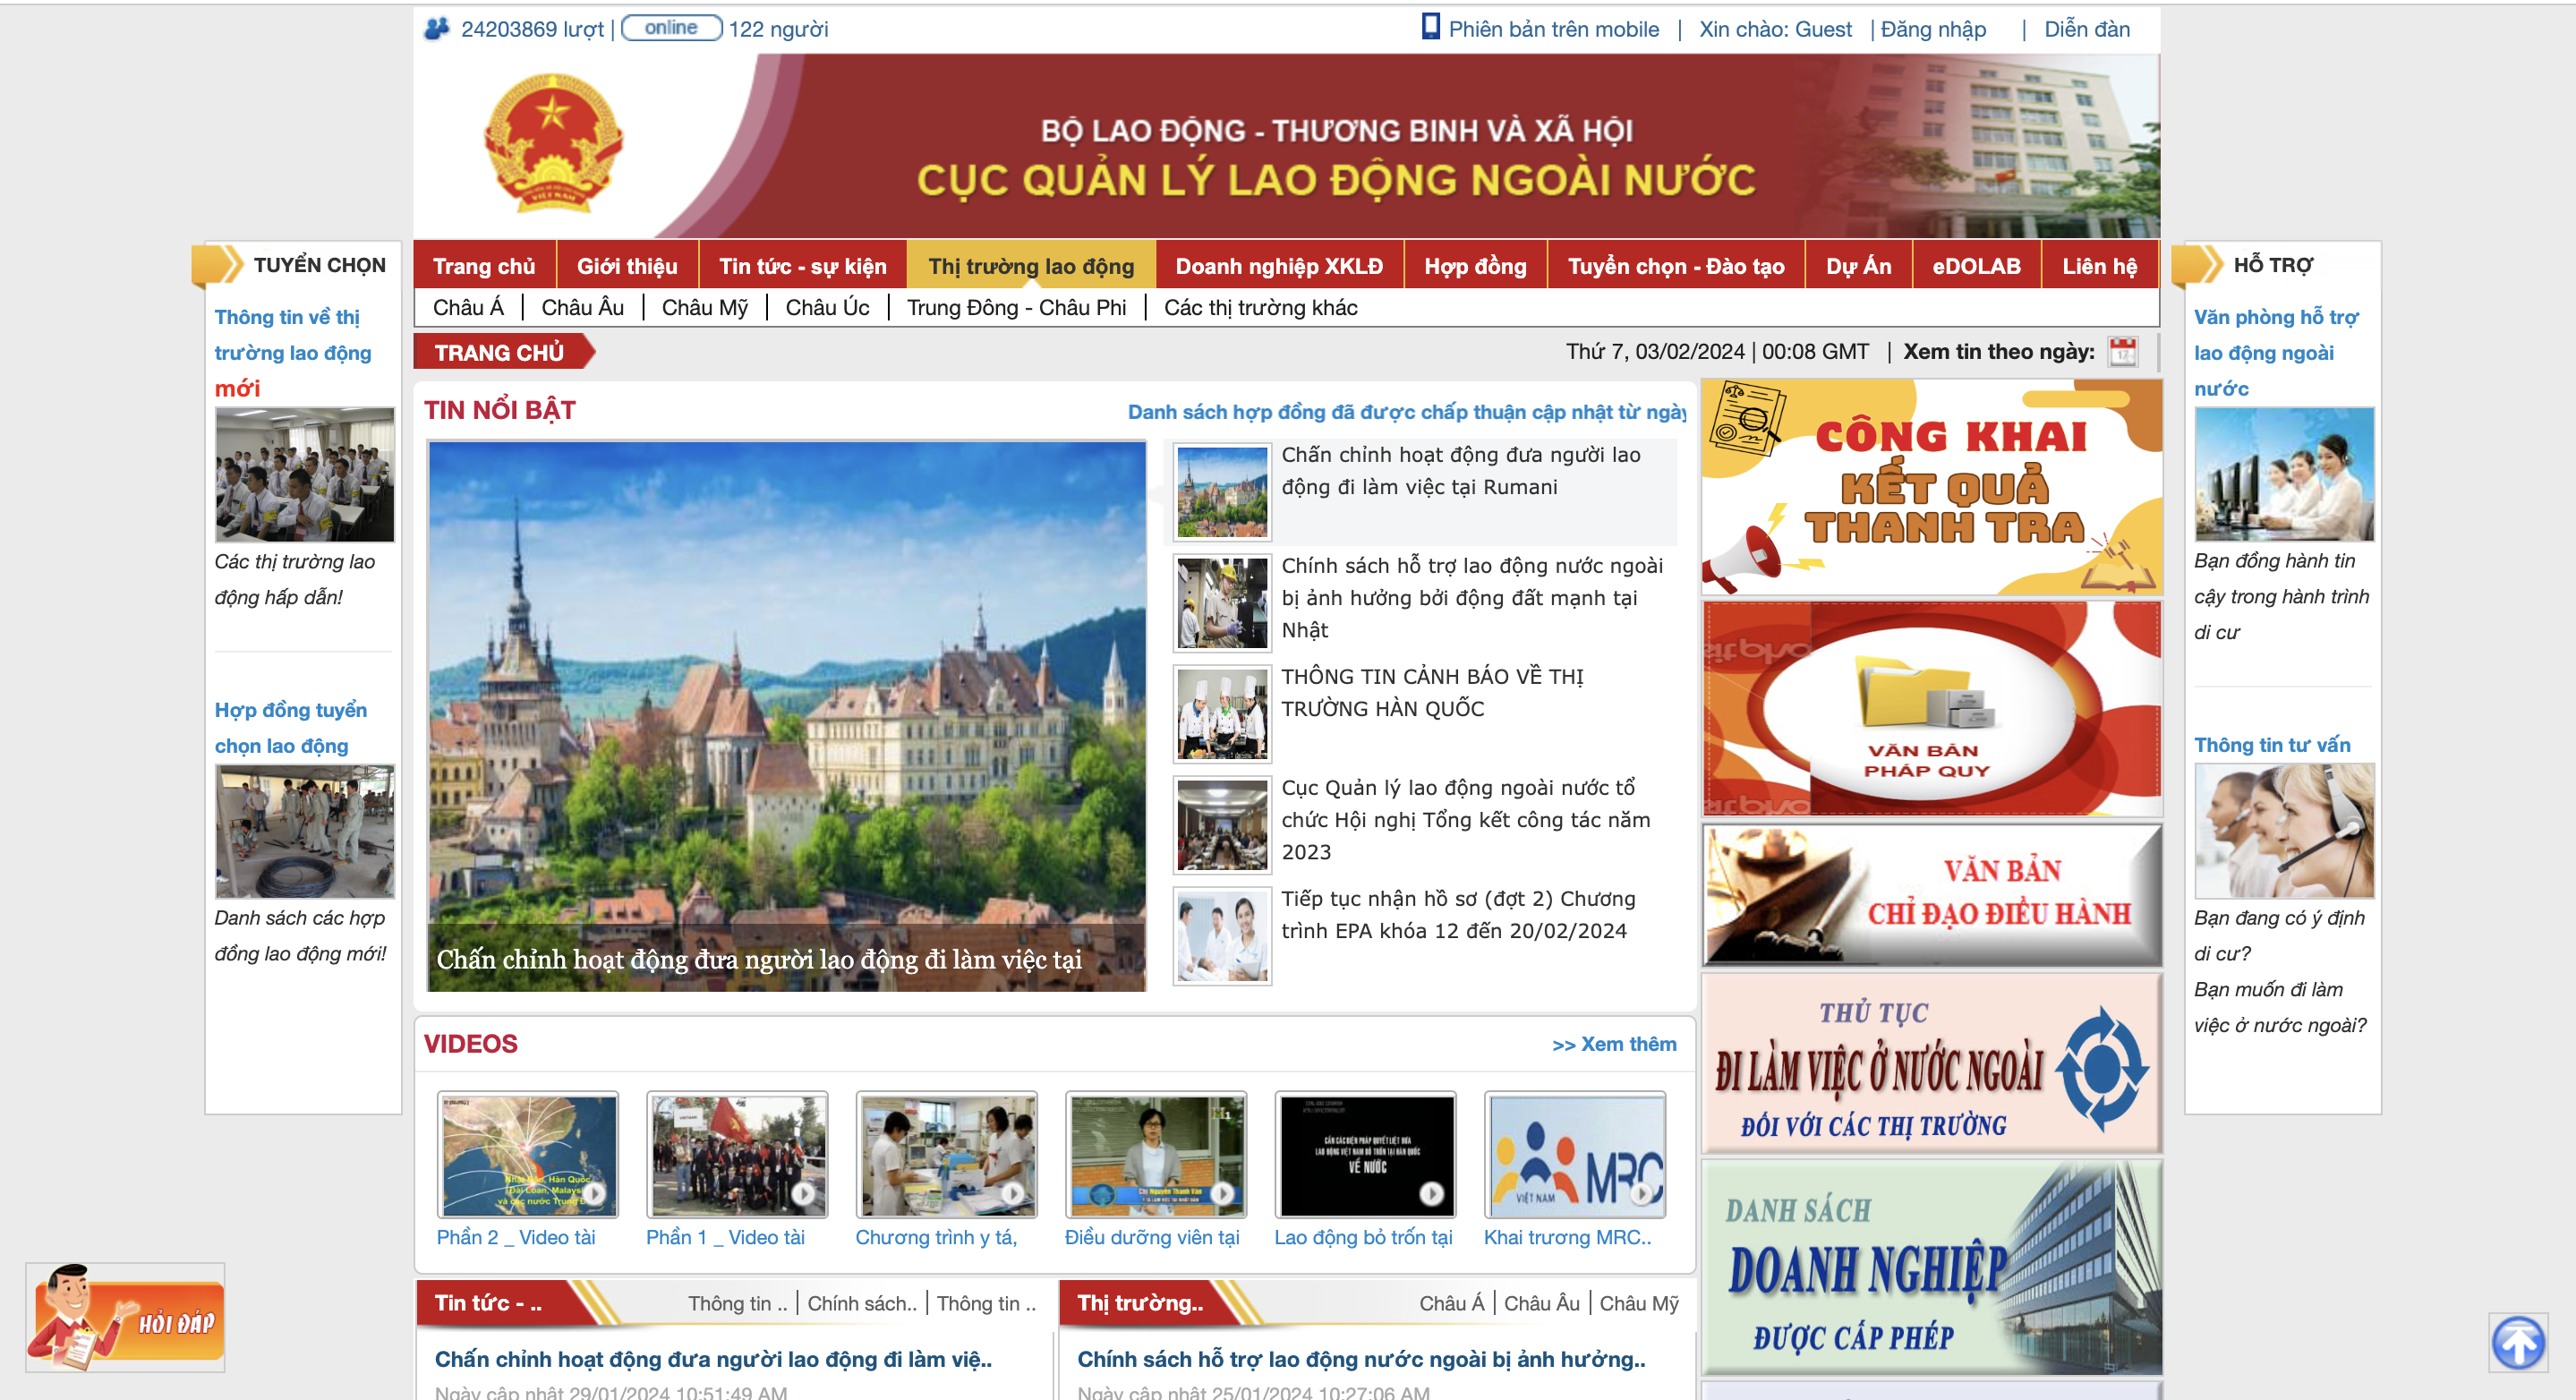Click the calendar icon beside Xem tin theo ngày

click(2121, 352)
